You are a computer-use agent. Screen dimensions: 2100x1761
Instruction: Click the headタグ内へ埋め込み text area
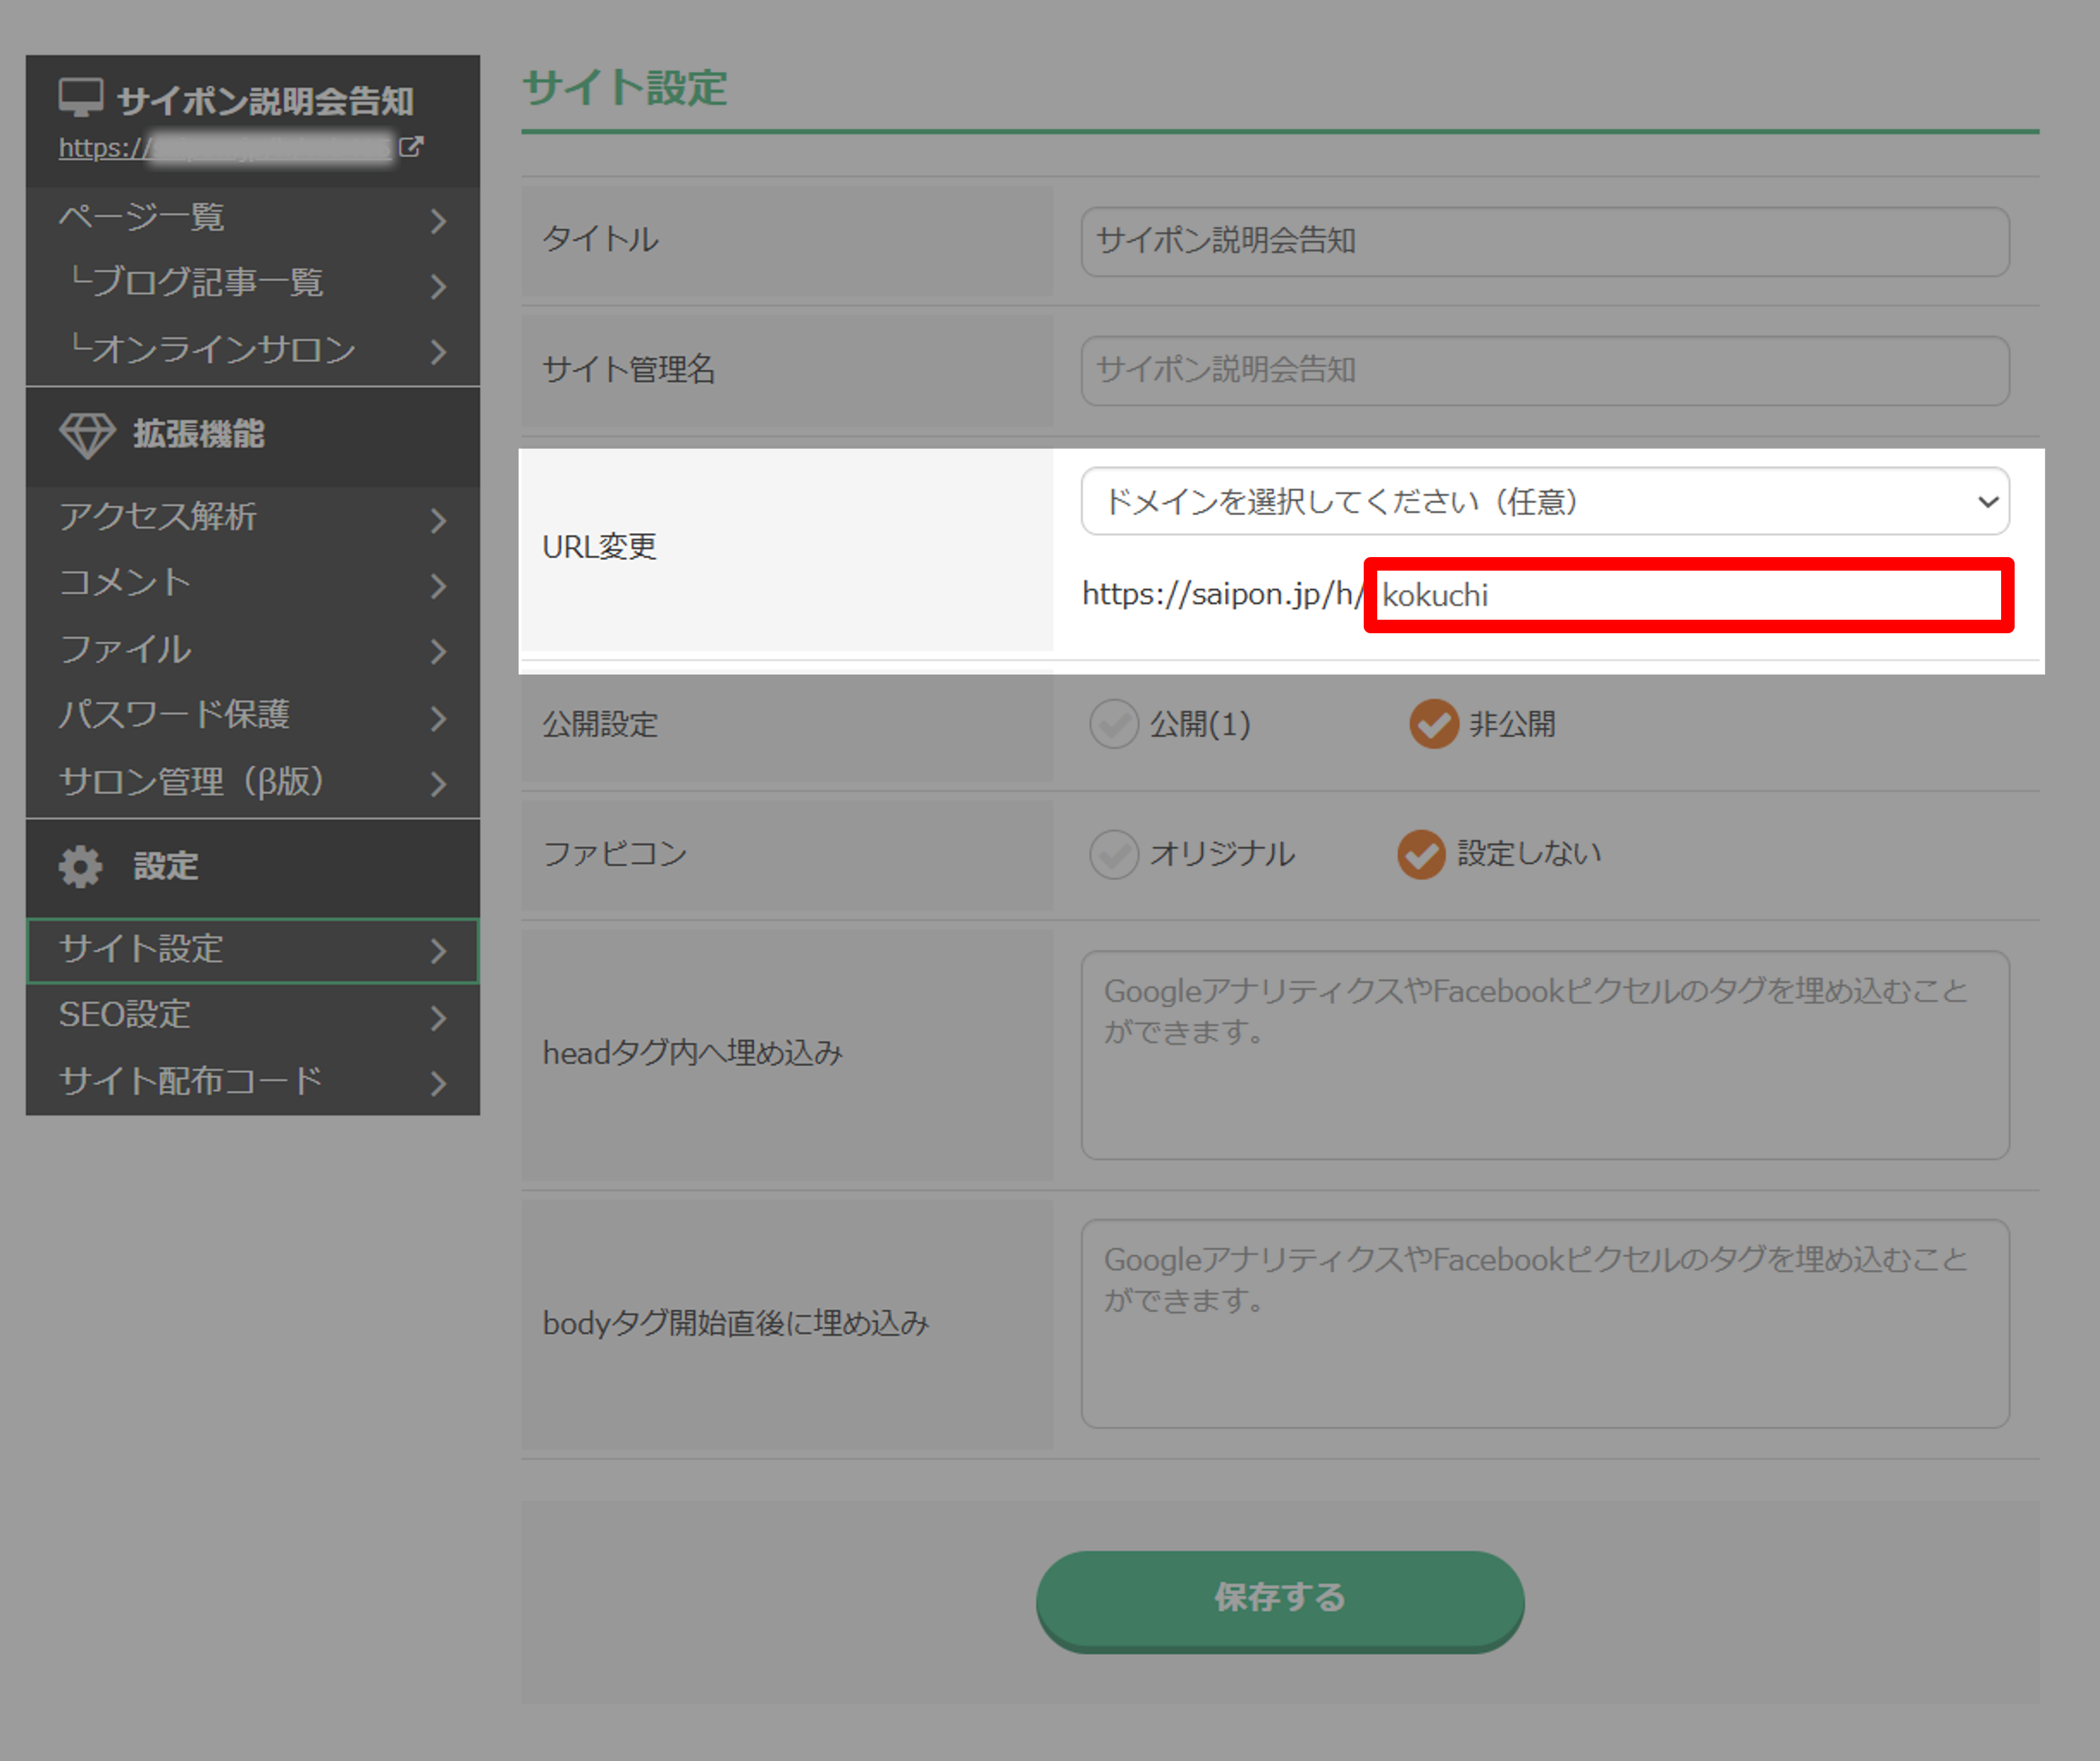pyautogui.click(x=1545, y=1054)
